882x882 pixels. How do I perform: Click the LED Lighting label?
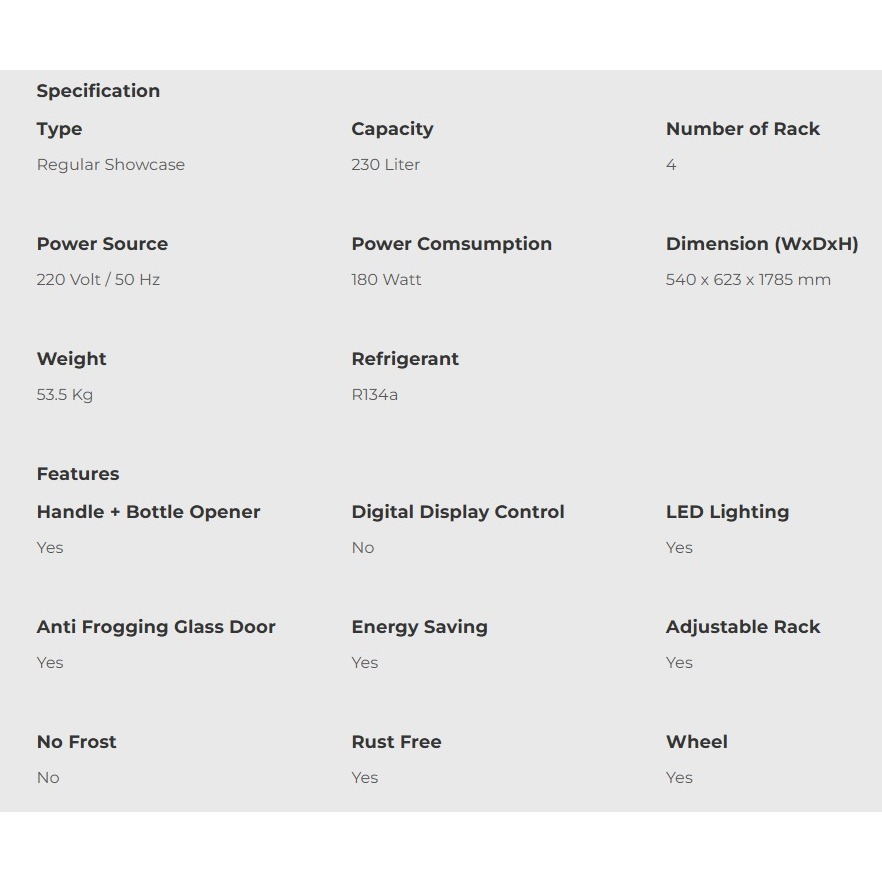[x=727, y=512]
